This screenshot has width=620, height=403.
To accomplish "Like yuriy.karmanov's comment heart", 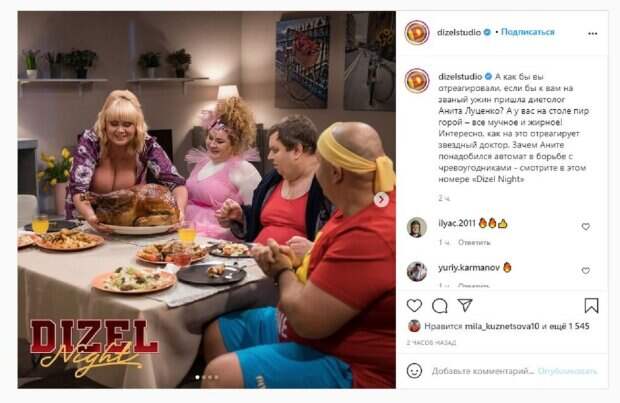I will (x=586, y=271).
